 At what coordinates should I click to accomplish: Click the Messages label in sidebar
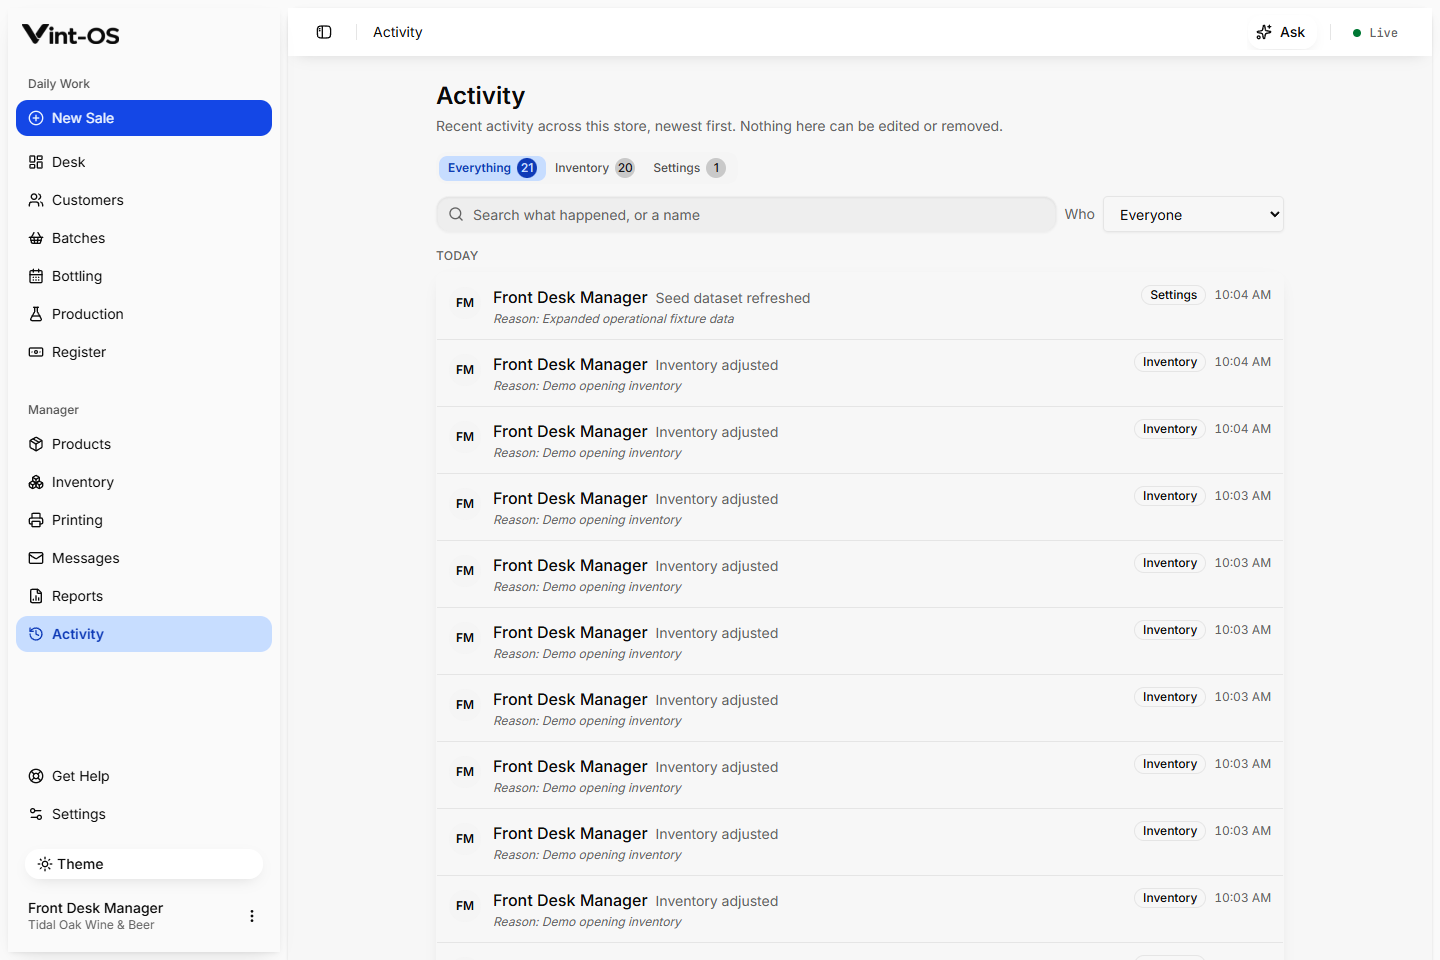pos(86,558)
